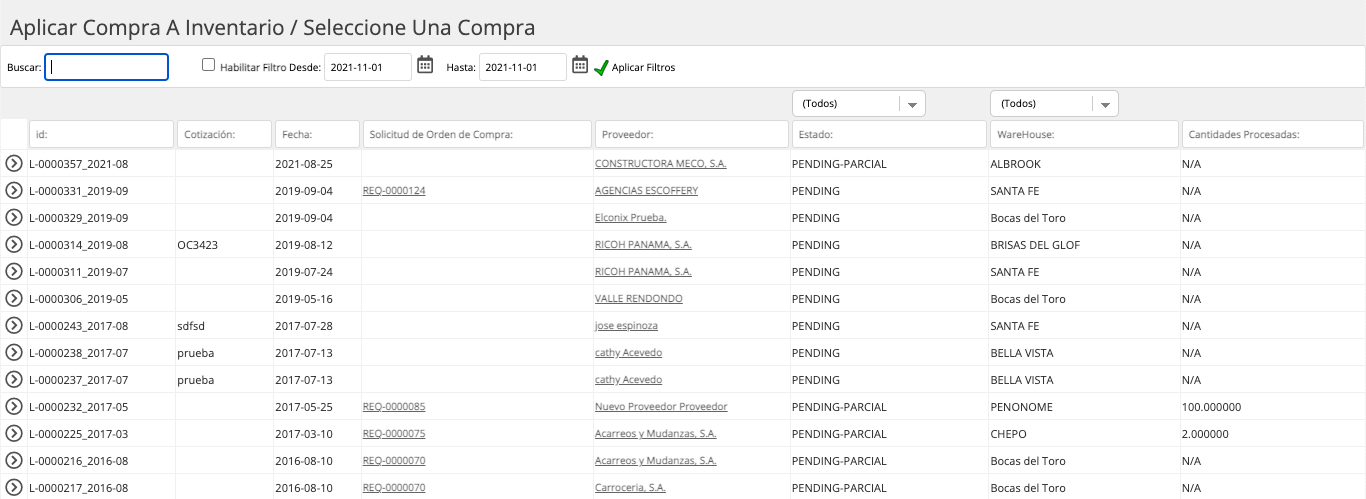
Task: Open REQ-0000124 purchase request link
Action: coord(394,190)
